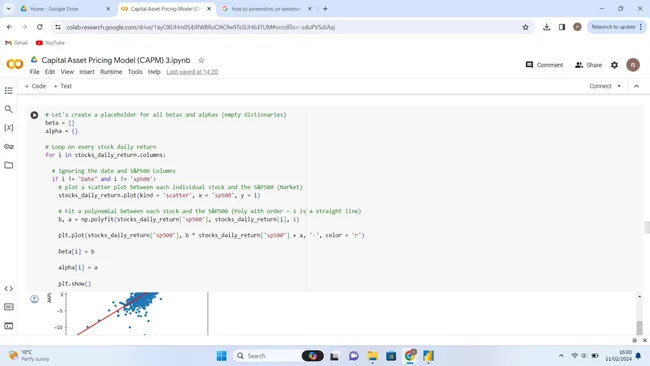Screen dimensions: 650x366
Task: Add a new Code cell
Action: 35,86
